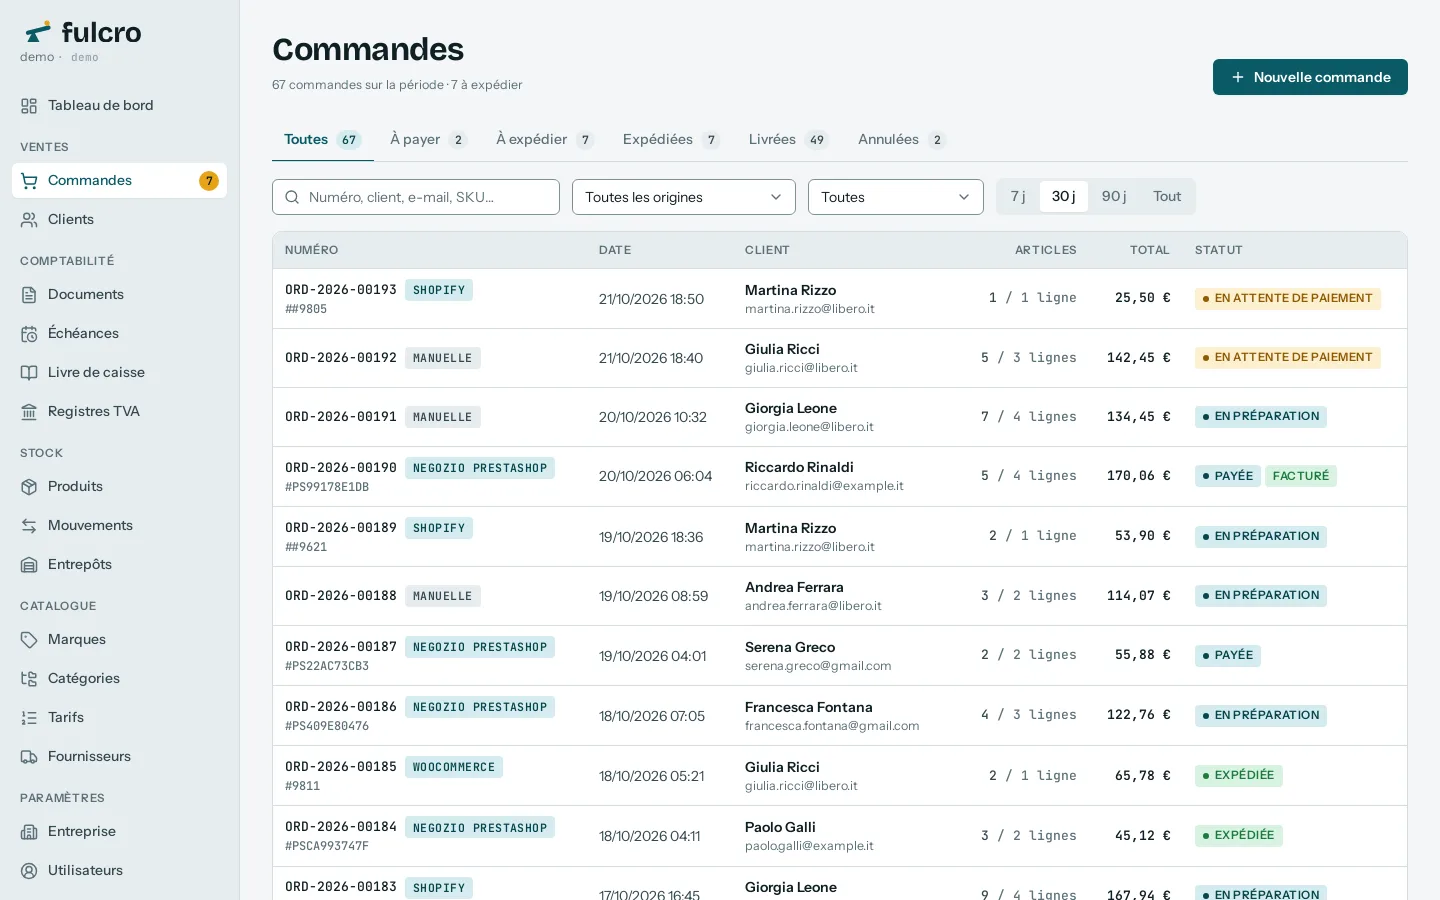Click the Nouvelle commande button
The image size is (1440, 900).
(1310, 77)
